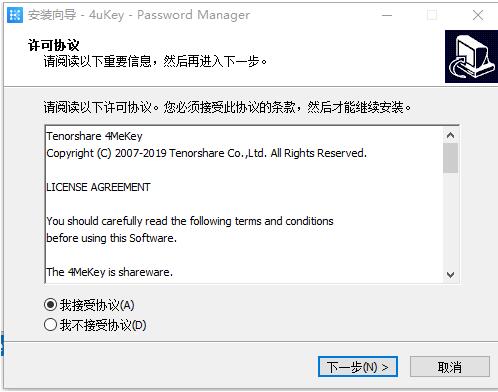
Task: Select the 我接受协议(A) radio button
Action: pos(50,305)
